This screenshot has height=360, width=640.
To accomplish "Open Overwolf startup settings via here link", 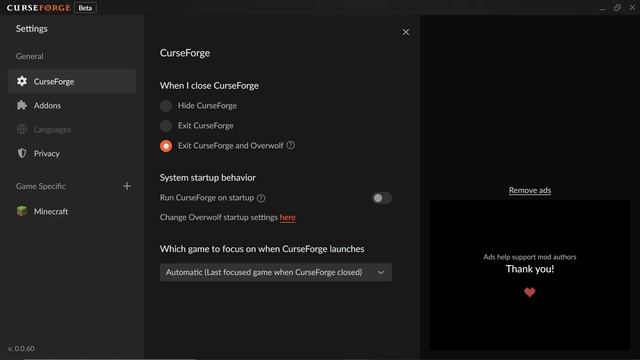I will pos(287,218).
